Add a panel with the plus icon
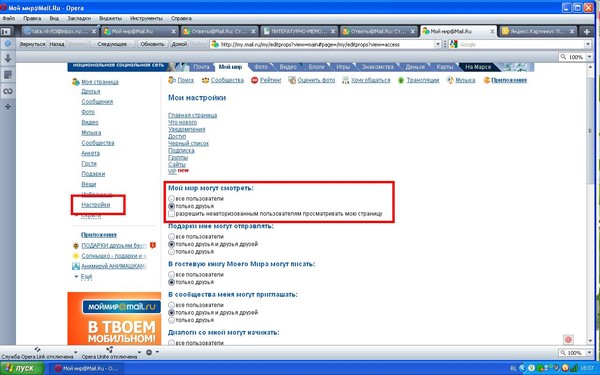The image size is (600, 375). 8,107
